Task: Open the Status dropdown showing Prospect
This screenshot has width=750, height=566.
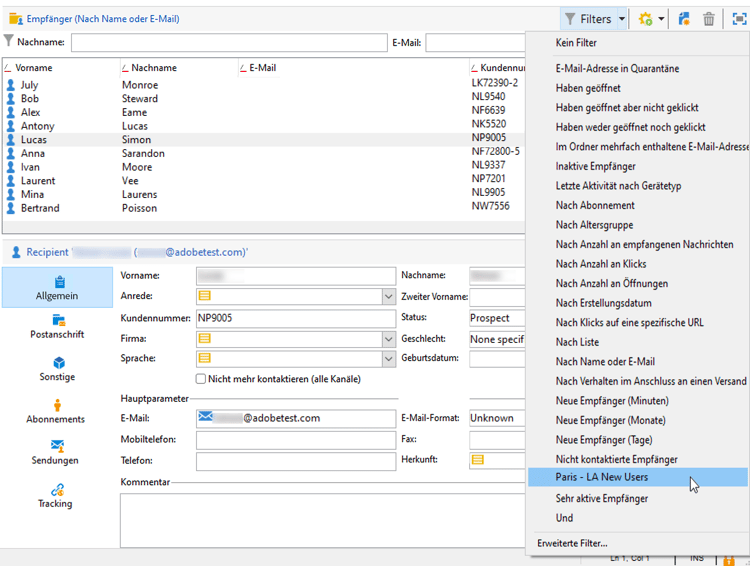Action: [497, 318]
